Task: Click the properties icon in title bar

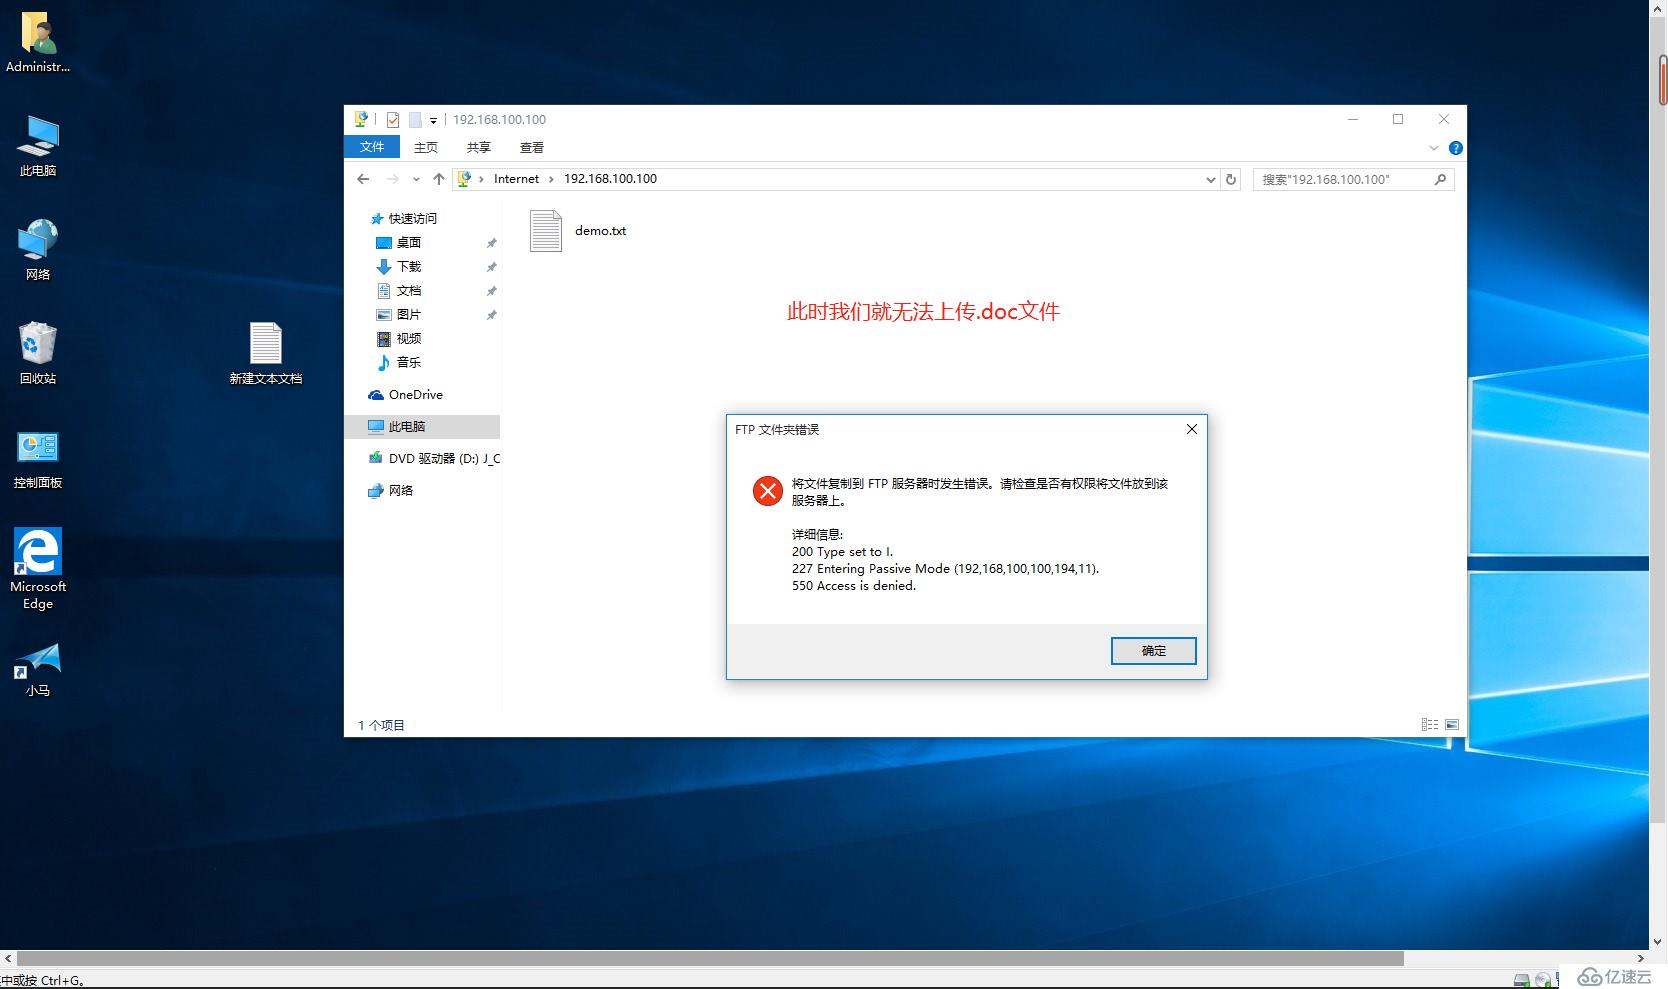Action: 393,120
